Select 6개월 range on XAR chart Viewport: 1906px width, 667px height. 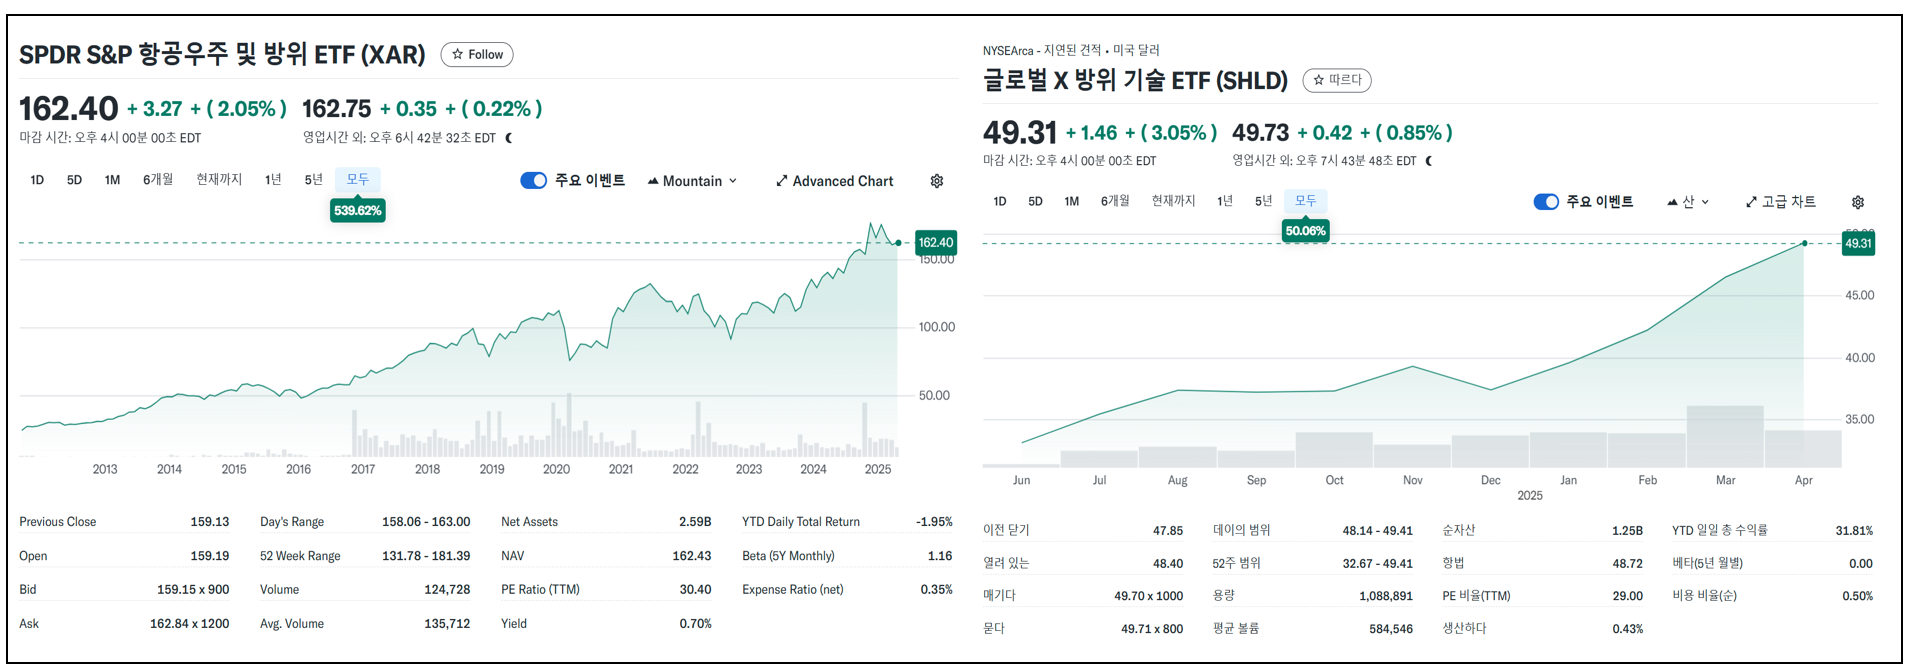(158, 180)
